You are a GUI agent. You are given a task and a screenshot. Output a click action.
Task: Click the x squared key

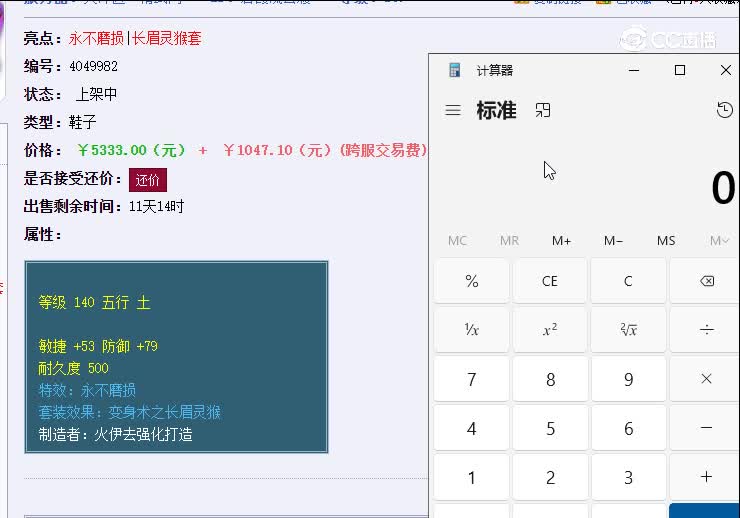550,329
